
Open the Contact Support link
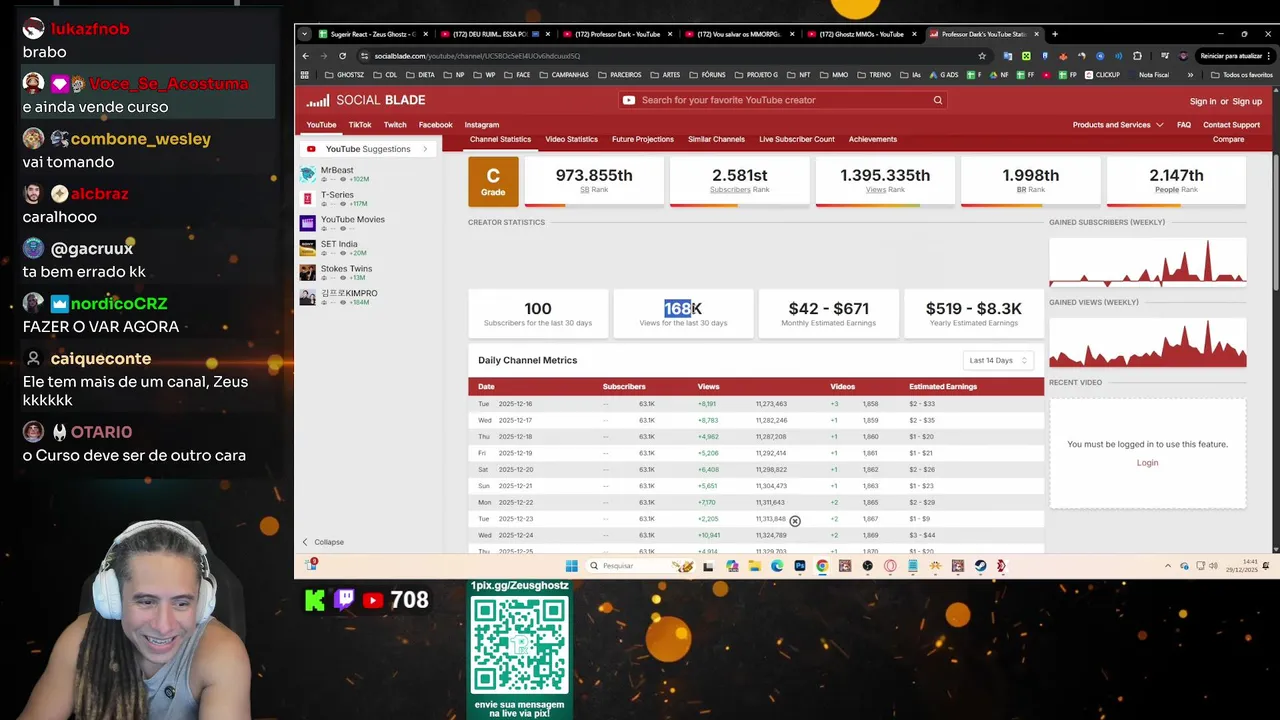(x=1231, y=125)
